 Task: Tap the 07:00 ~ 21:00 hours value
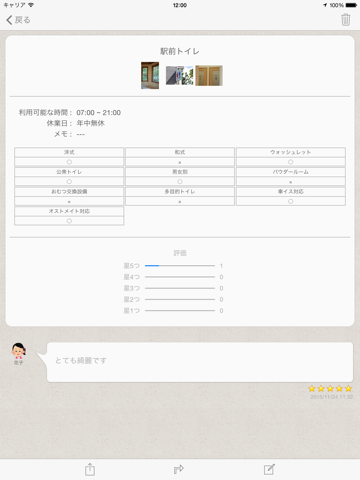tap(99, 113)
